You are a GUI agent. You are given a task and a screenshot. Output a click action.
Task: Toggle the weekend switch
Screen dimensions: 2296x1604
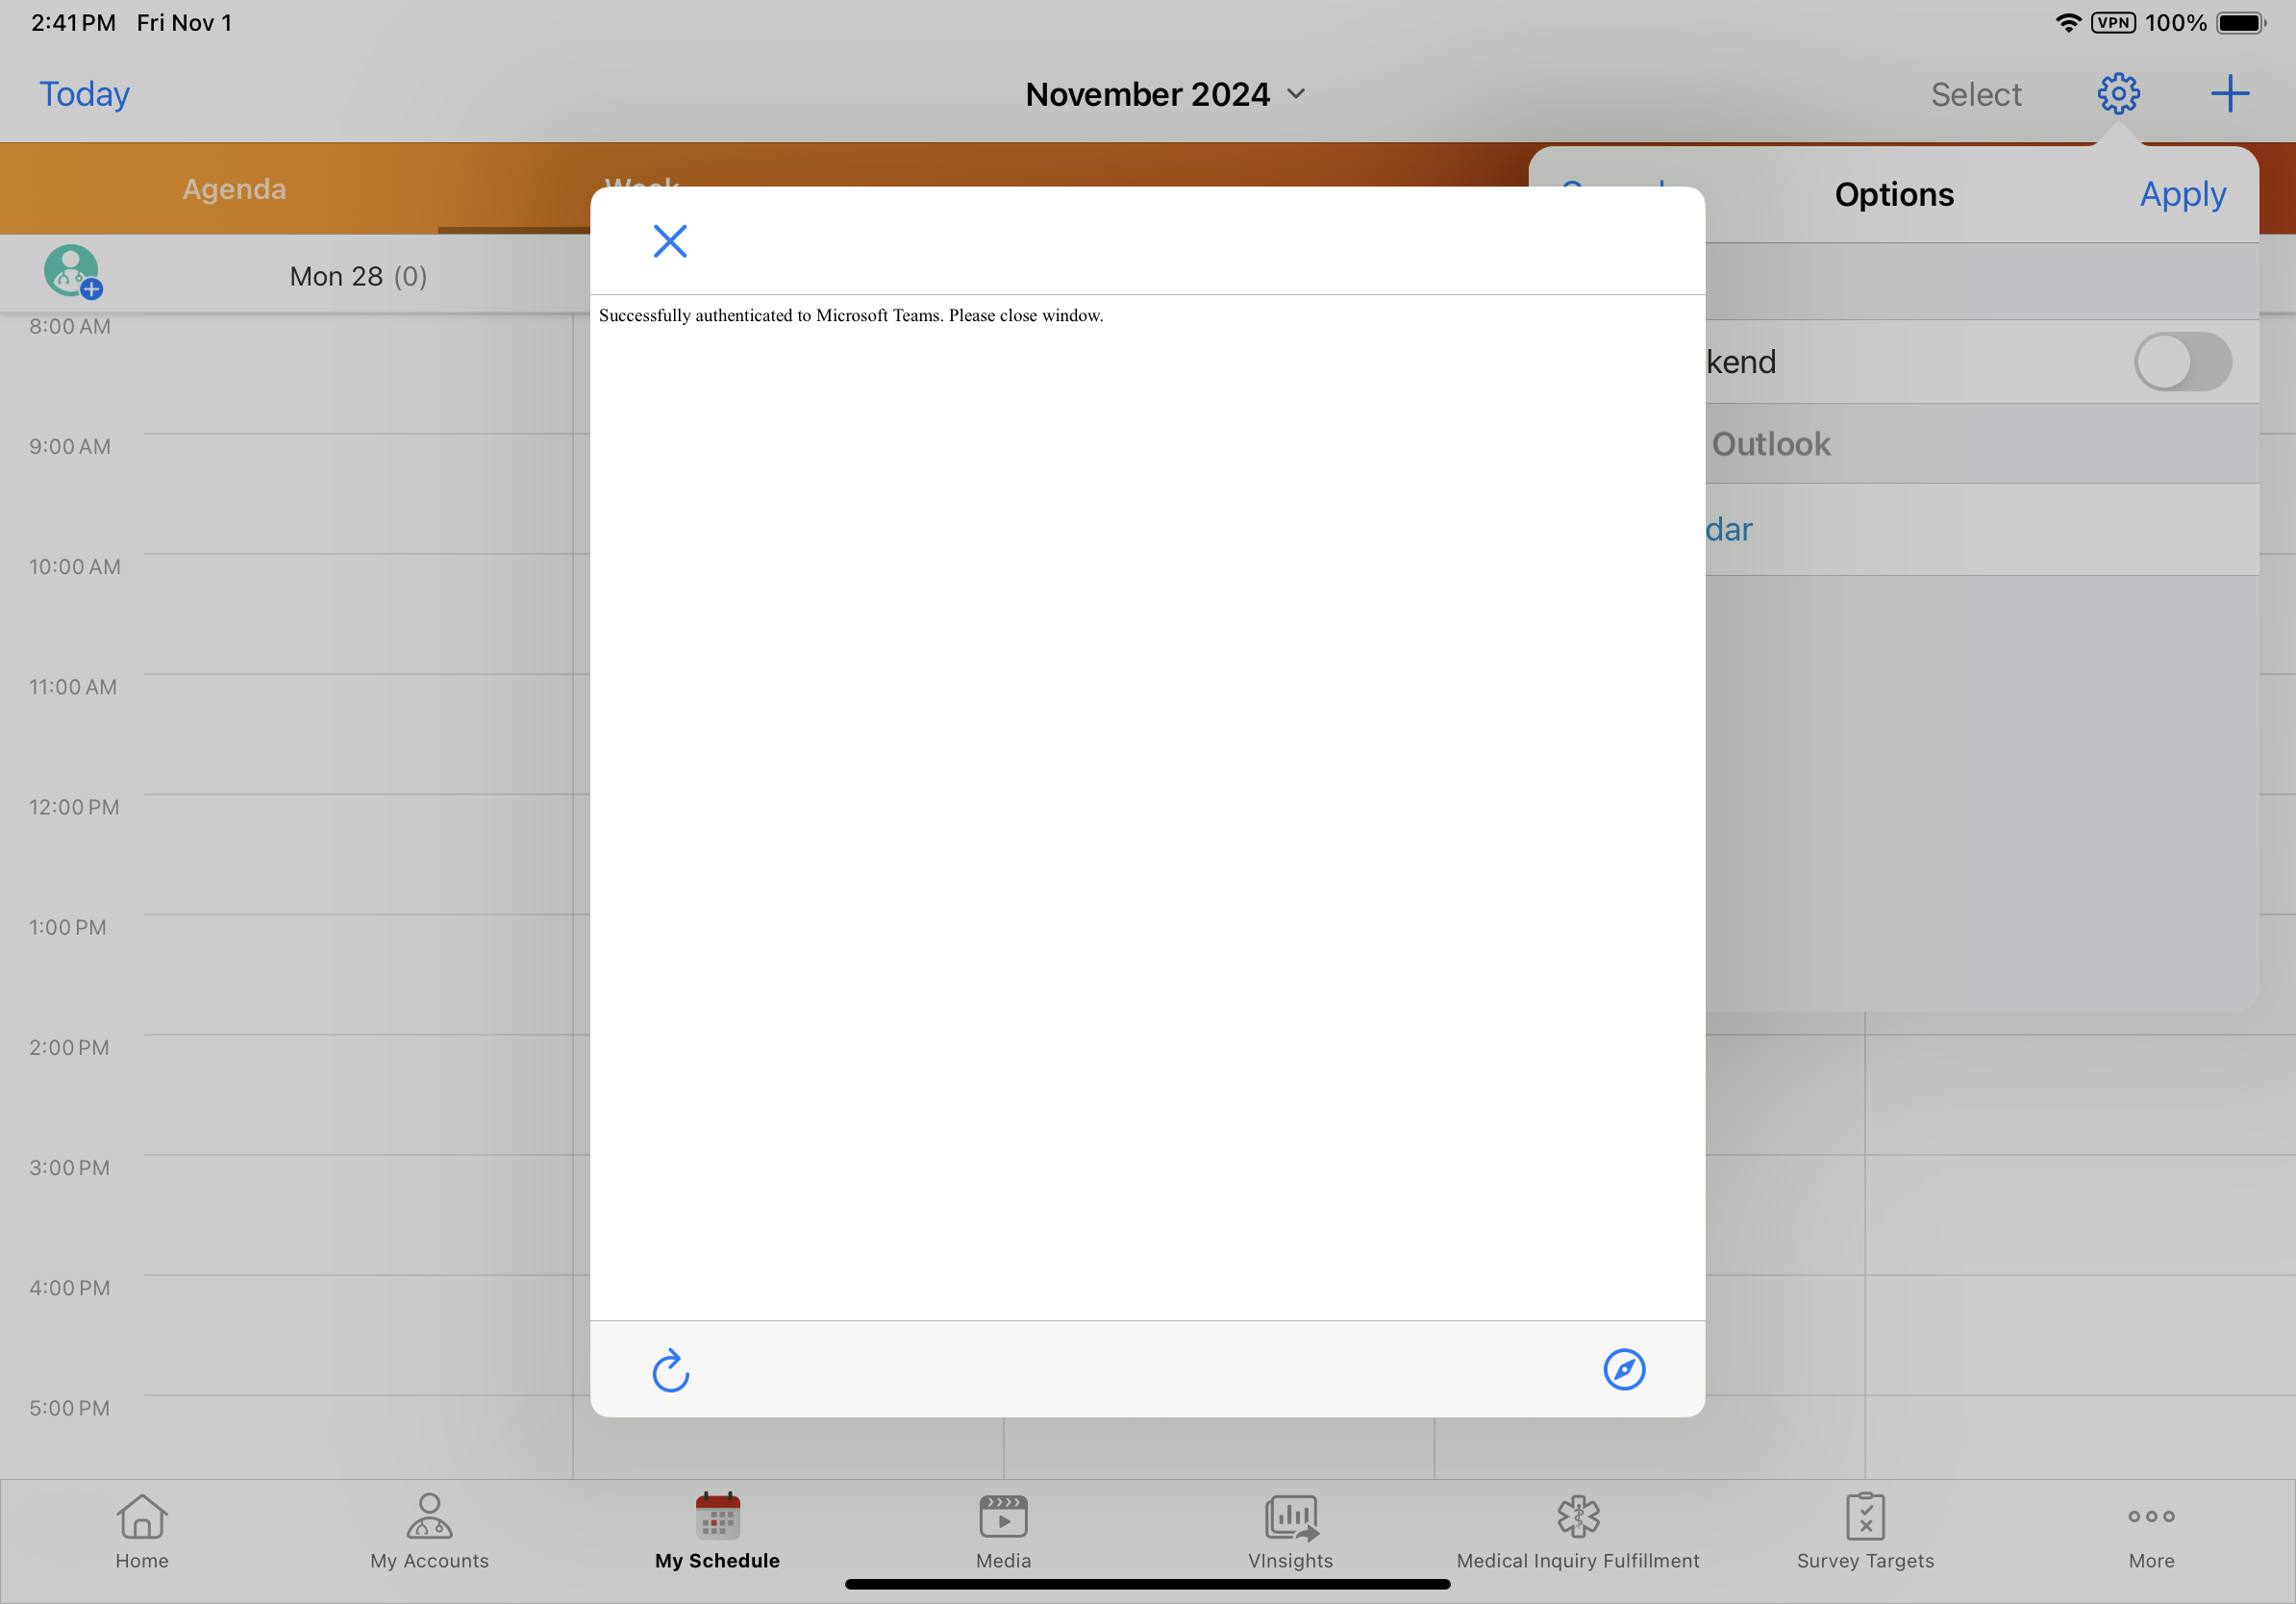click(x=2181, y=362)
